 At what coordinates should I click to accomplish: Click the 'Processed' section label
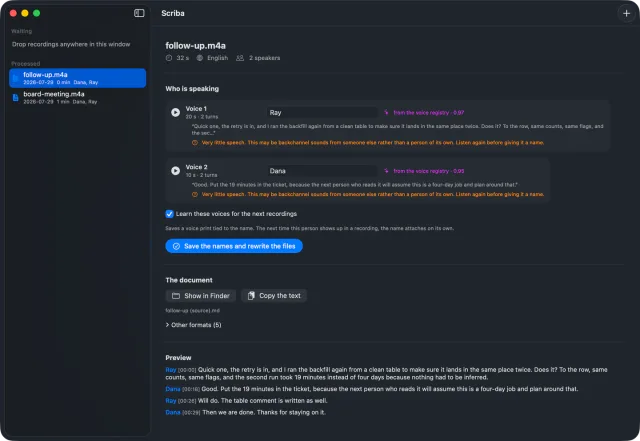(x=25, y=64)
